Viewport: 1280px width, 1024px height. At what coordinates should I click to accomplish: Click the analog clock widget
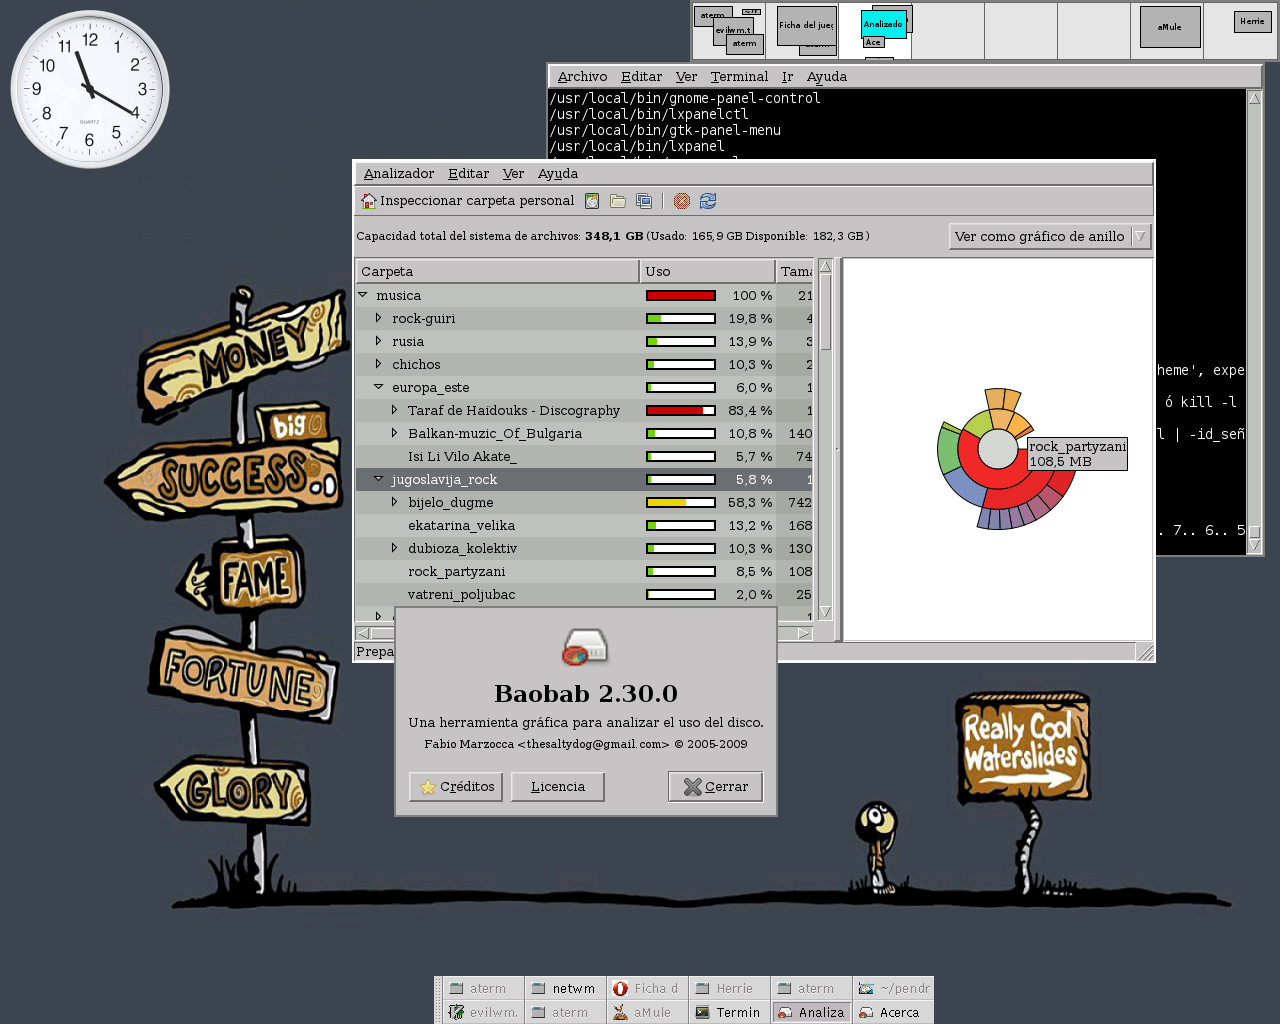90,90
